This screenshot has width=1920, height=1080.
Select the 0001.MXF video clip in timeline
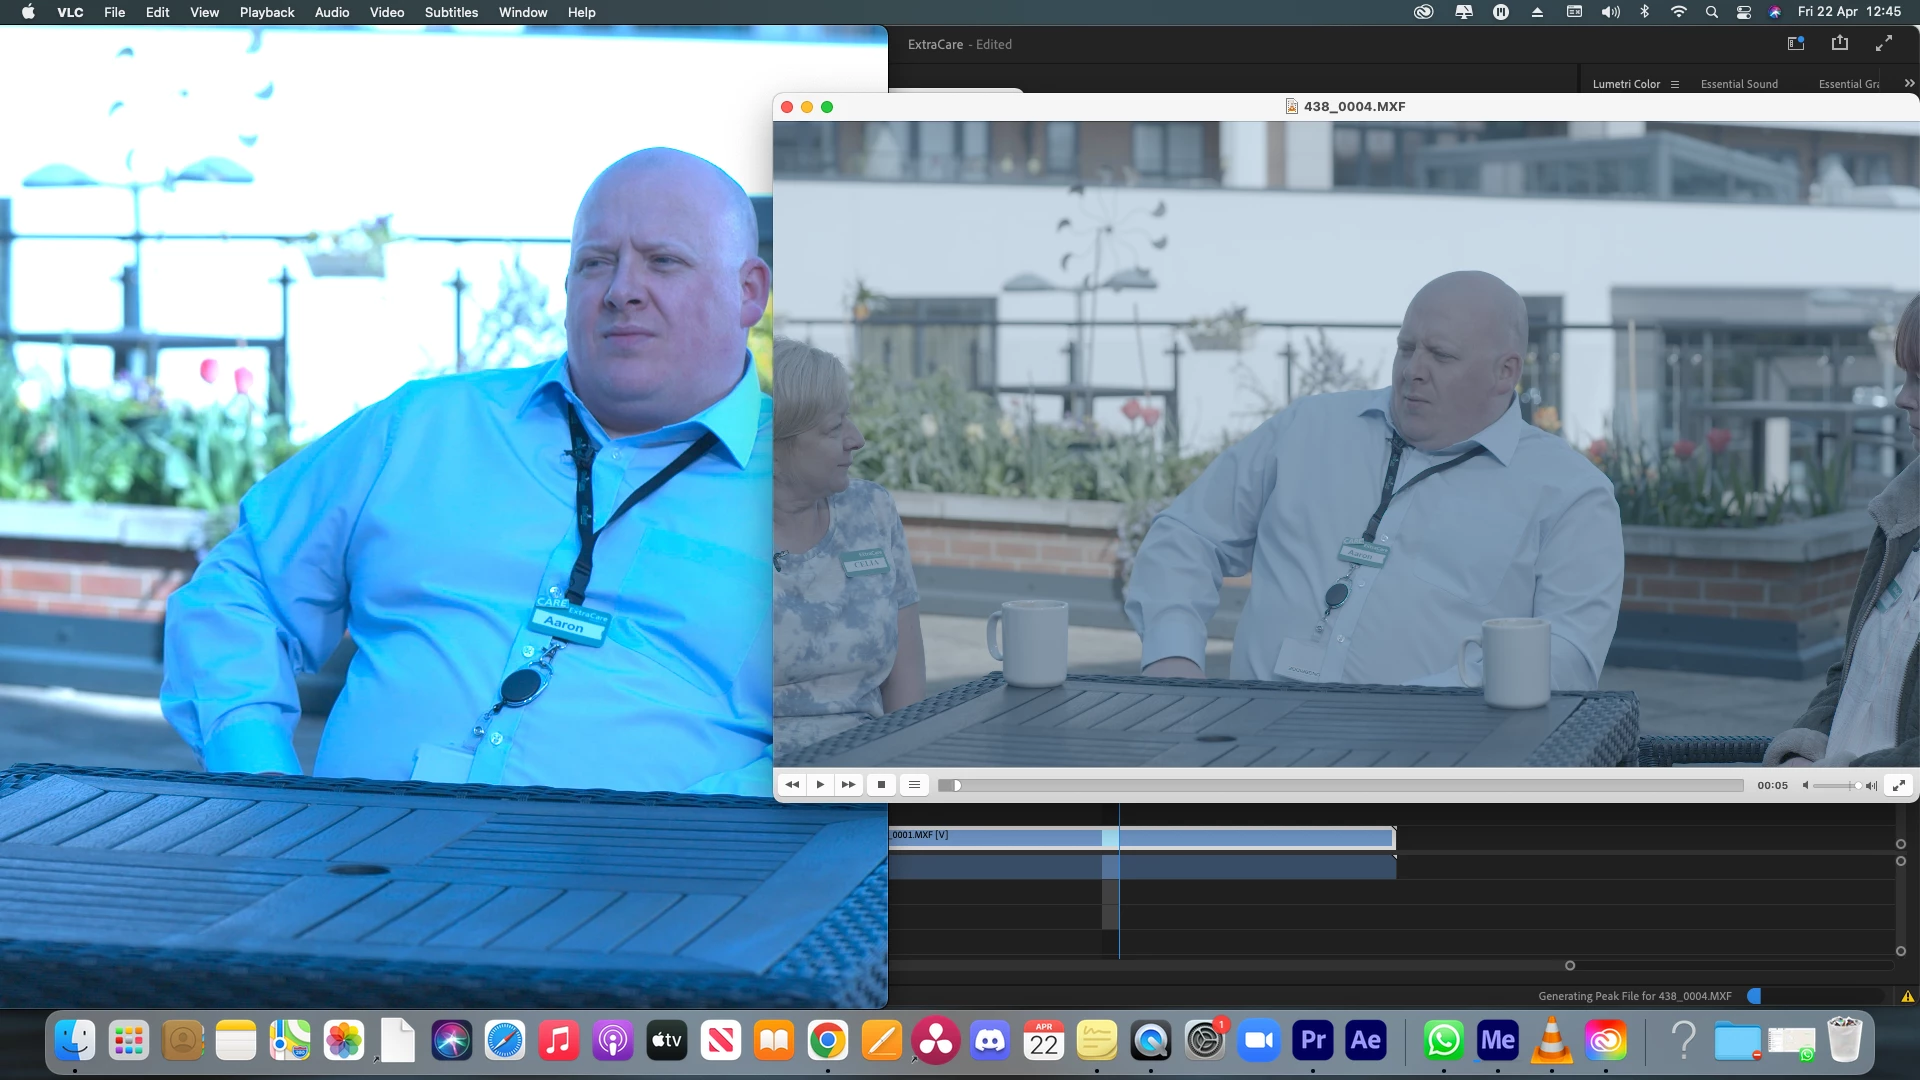click(x=1000, y=836)
